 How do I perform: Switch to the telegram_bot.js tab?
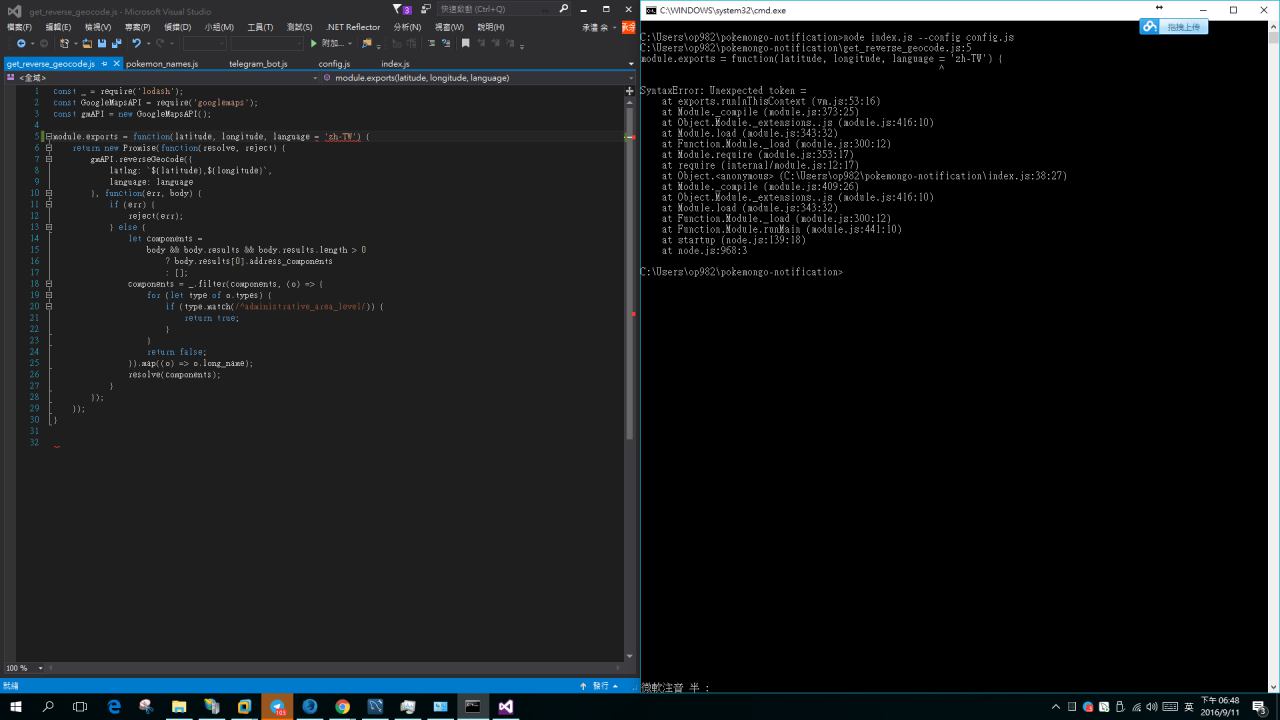258,64
